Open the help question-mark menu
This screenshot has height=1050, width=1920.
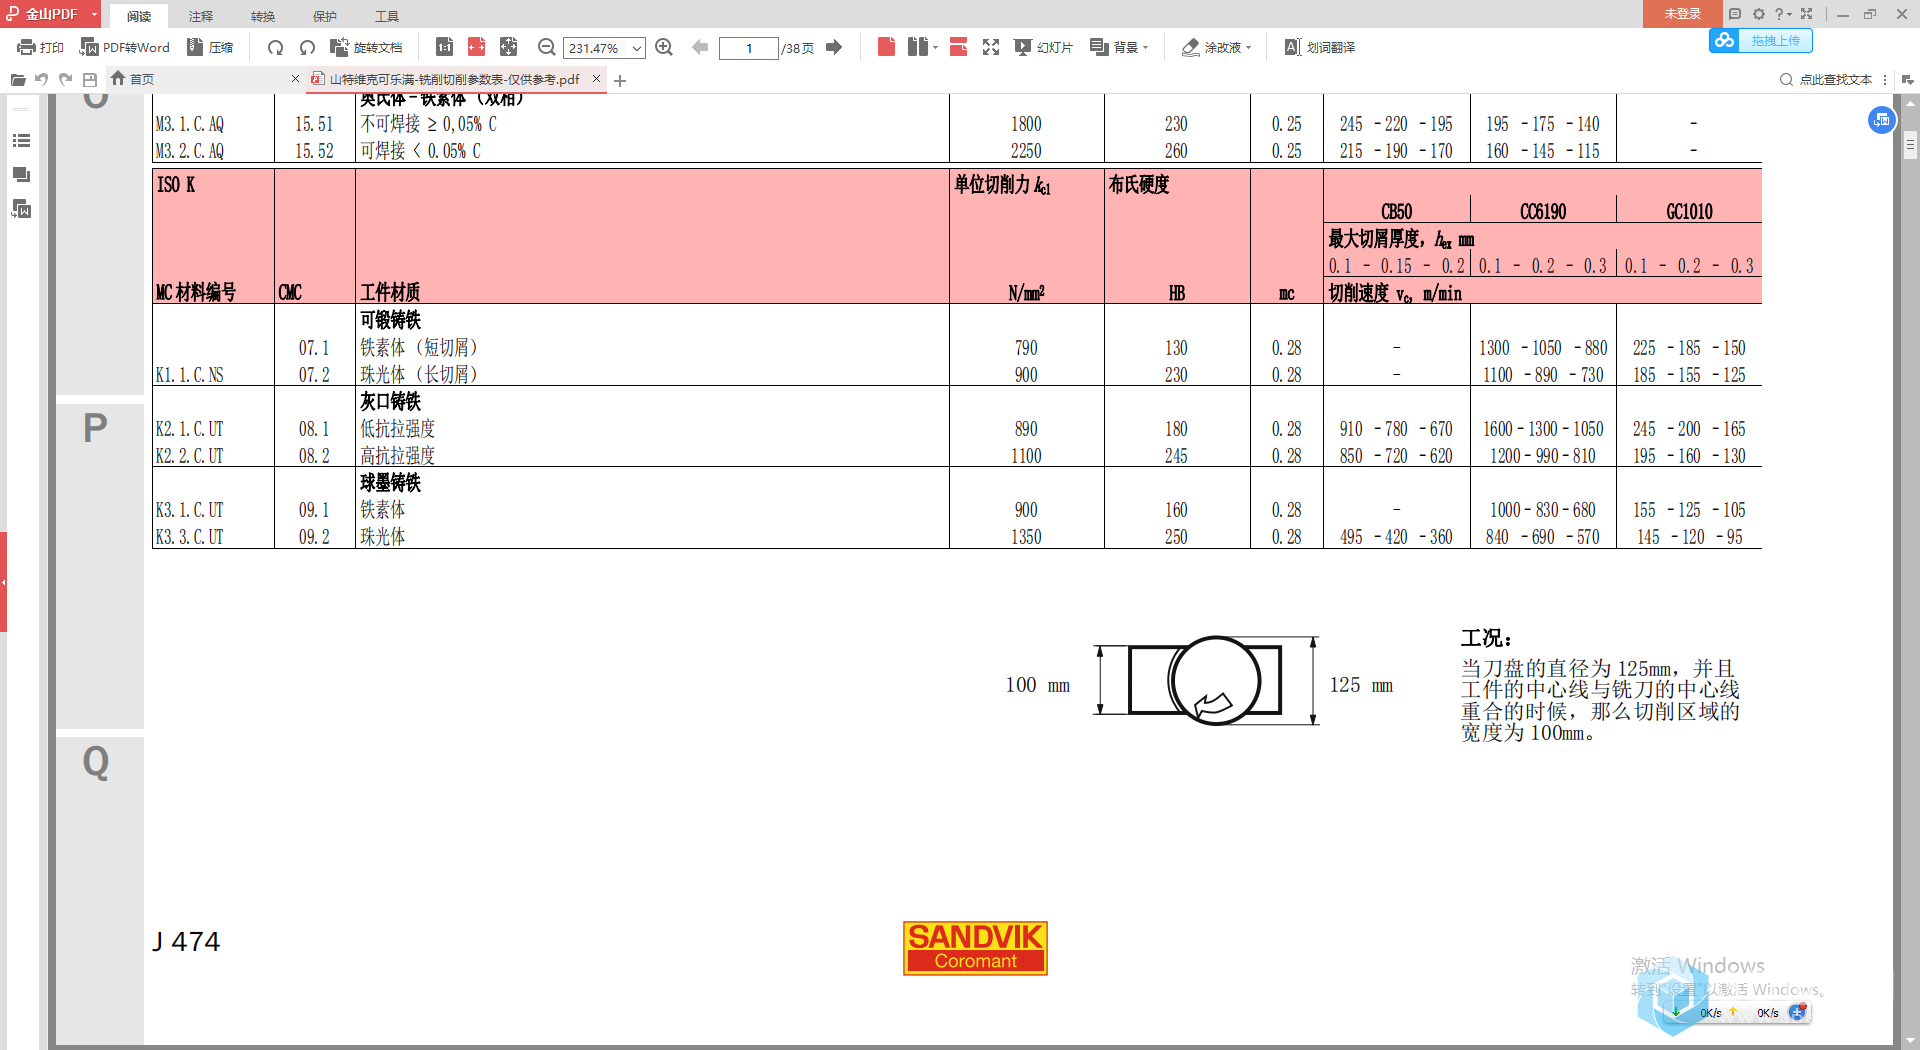click(1783, 14)
